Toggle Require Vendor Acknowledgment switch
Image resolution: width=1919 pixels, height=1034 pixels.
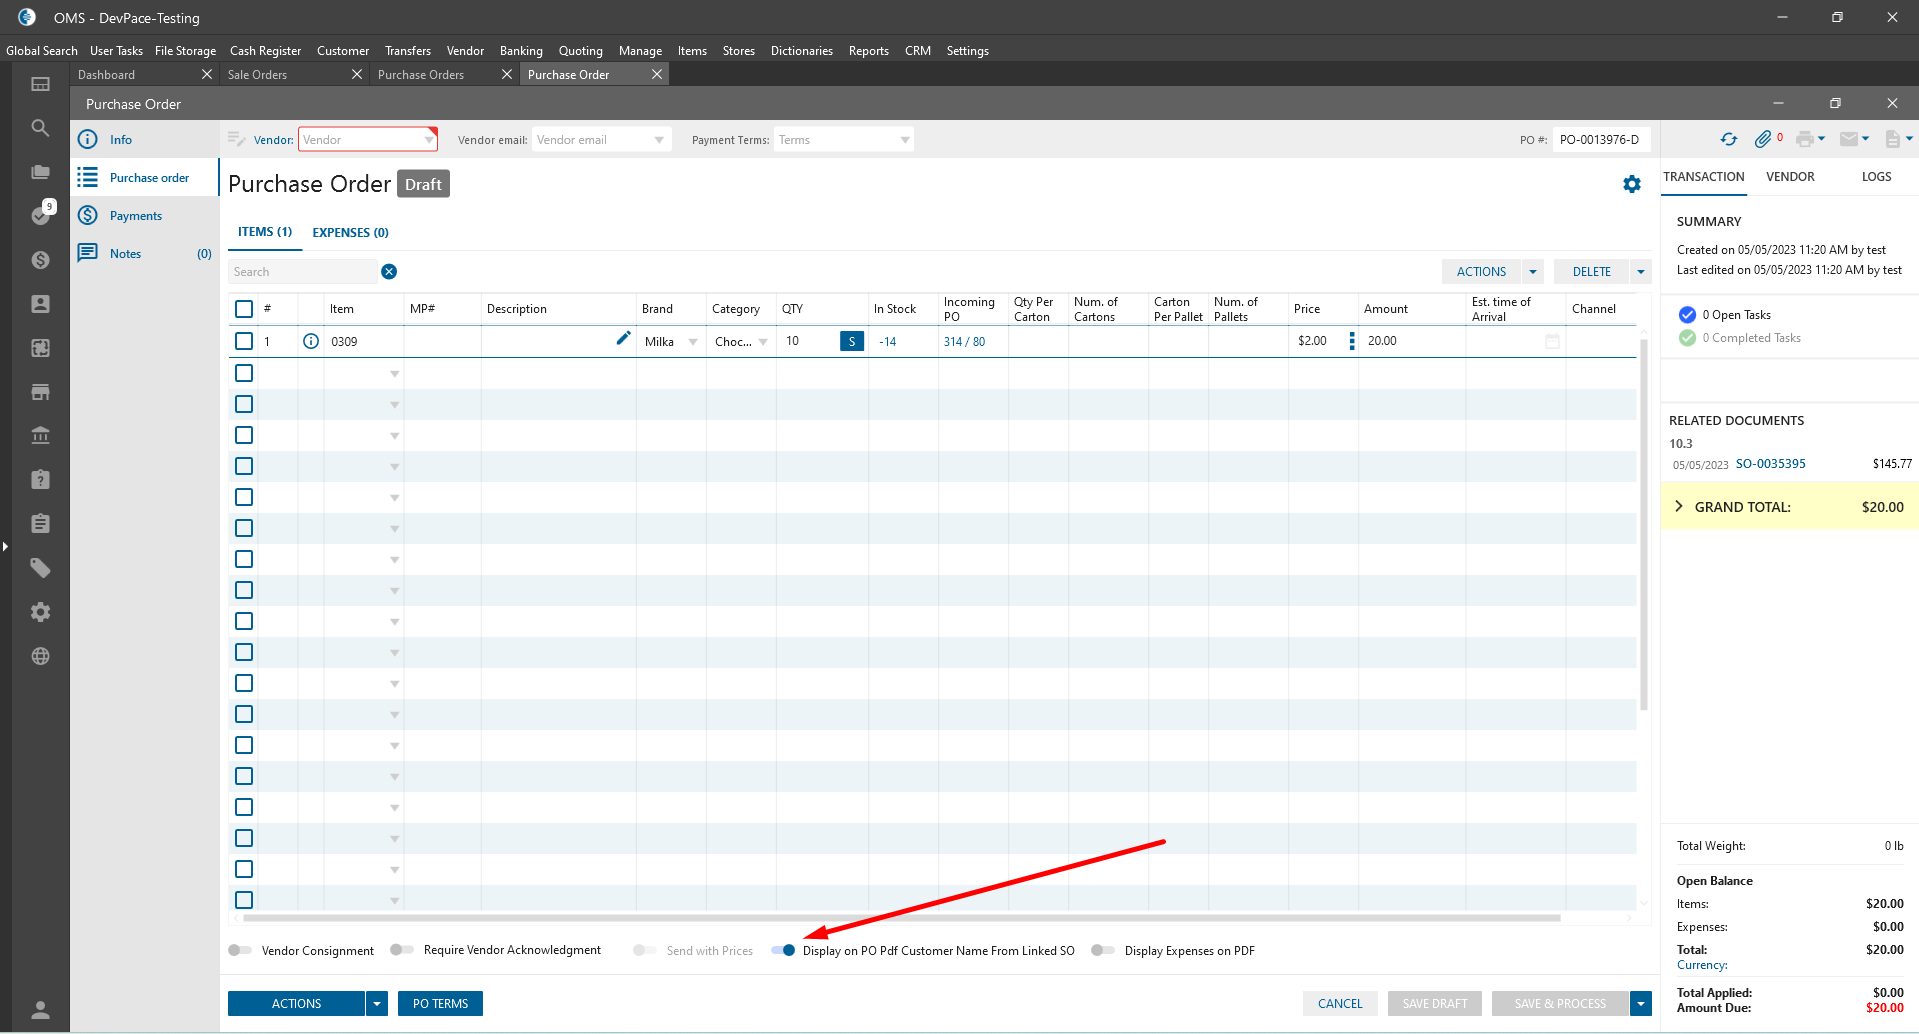402,950
